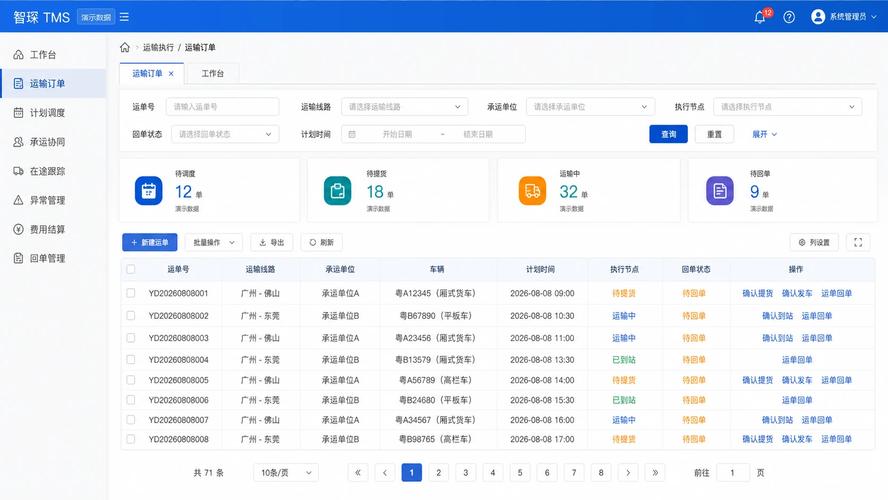Go home via breadcrumb house icon
The image size is (888, 500).
[x=125, y=47]
